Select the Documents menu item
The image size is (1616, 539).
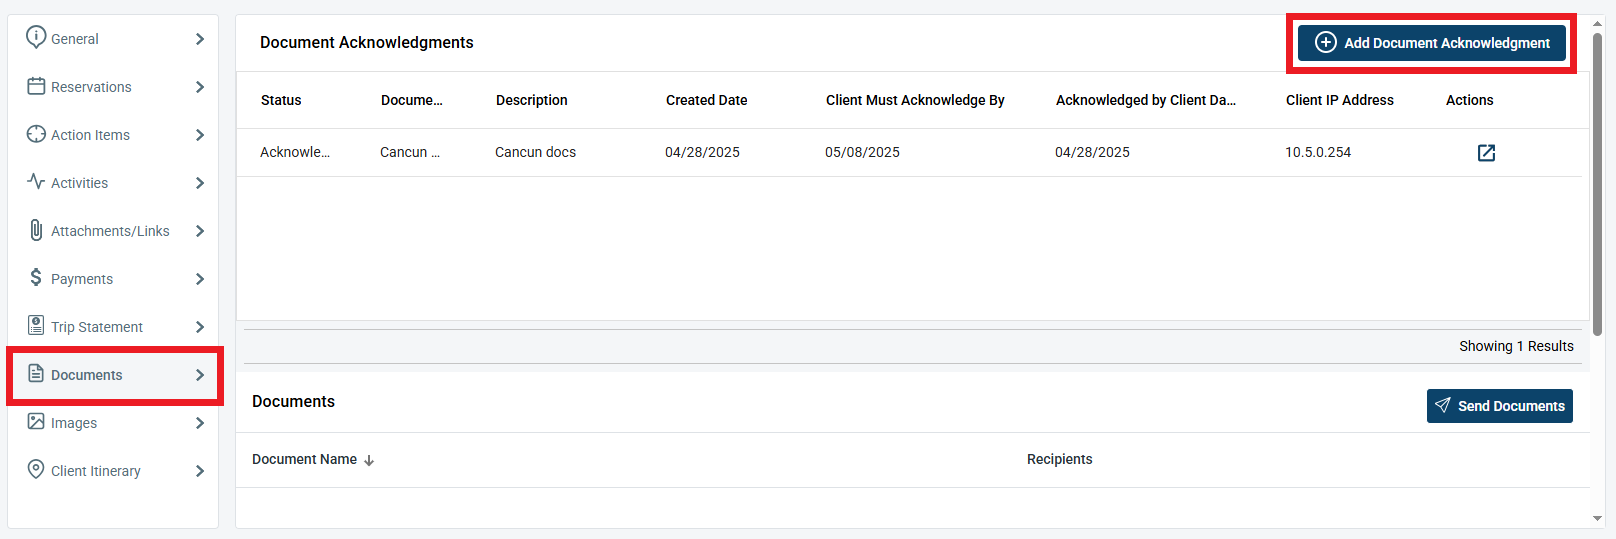tap(114, 375)
